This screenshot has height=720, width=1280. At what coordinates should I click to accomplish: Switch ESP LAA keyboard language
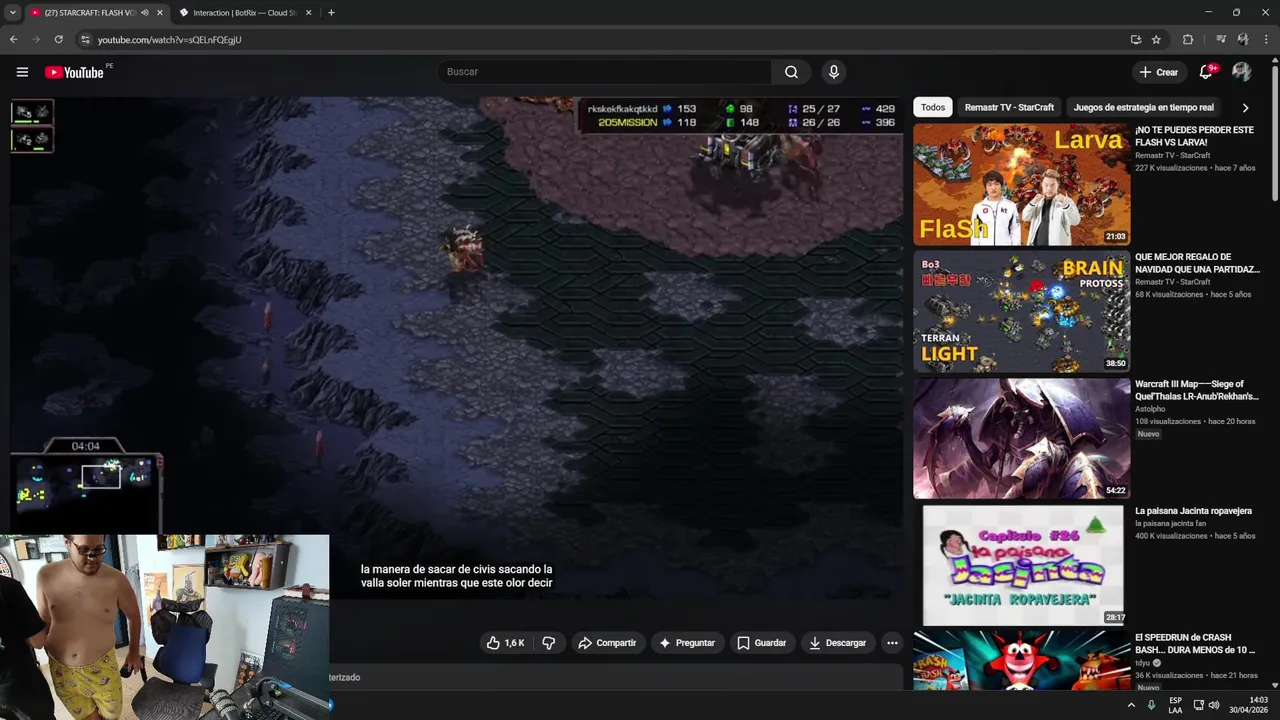(x=1175, y=705)
